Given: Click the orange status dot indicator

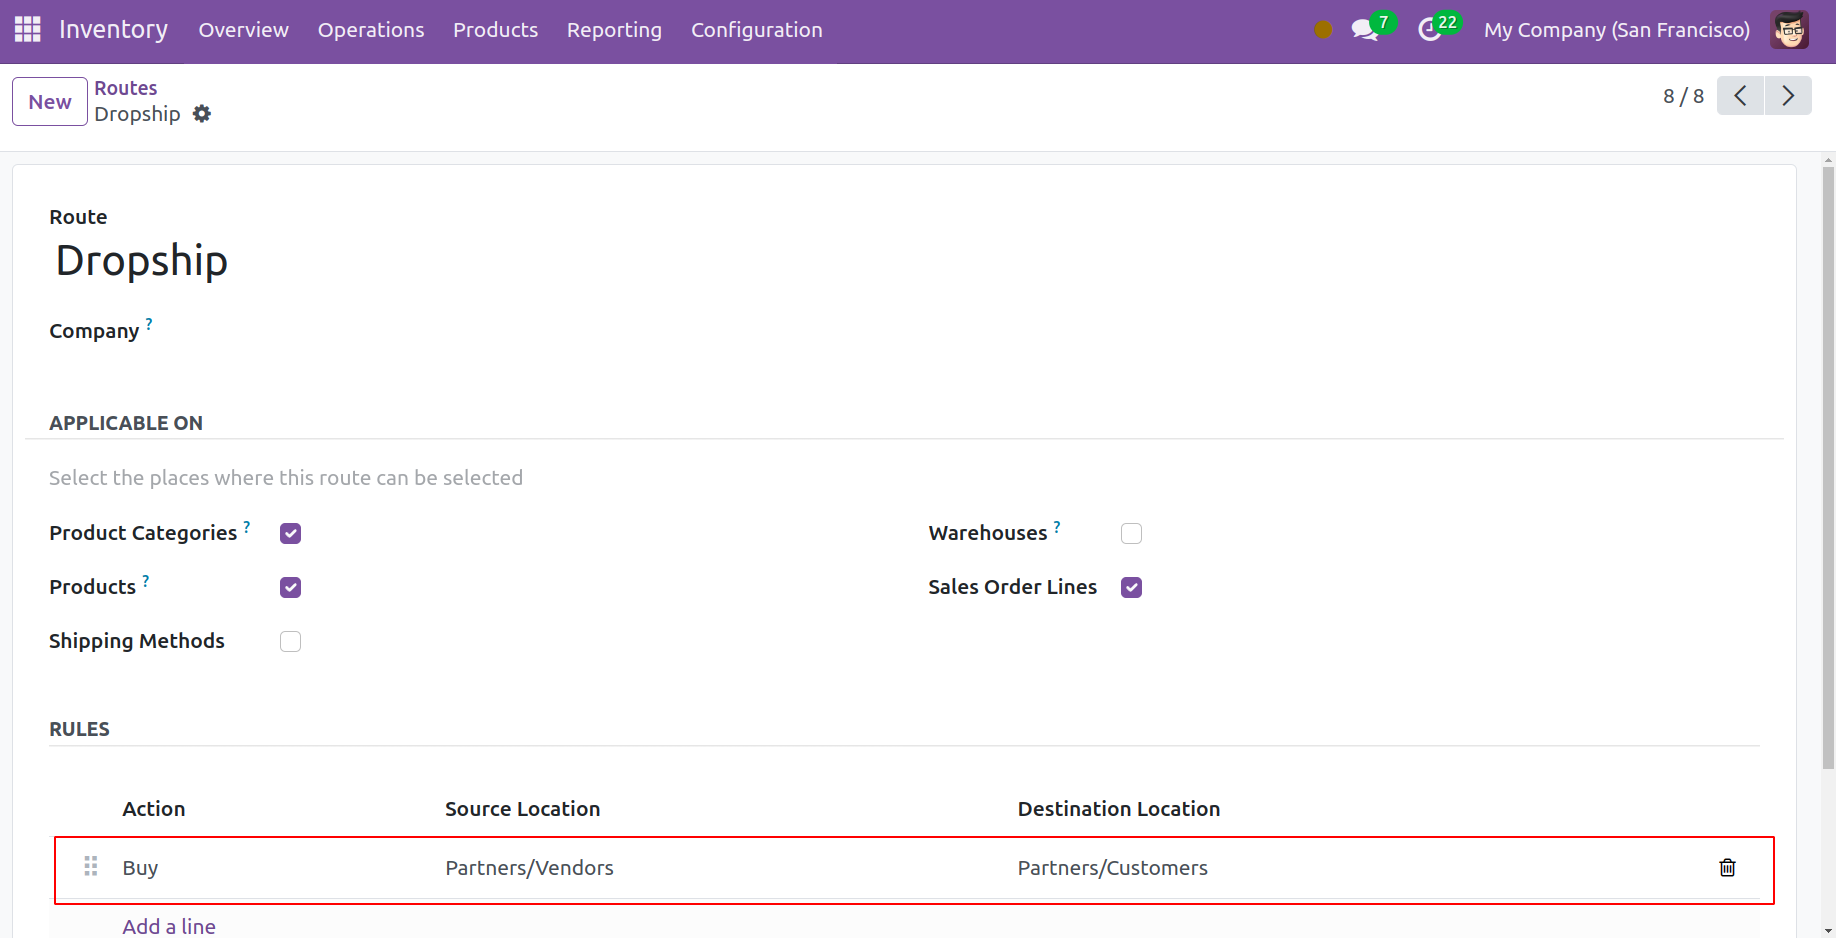Looking at the screenshot, I should [1323, 30].
